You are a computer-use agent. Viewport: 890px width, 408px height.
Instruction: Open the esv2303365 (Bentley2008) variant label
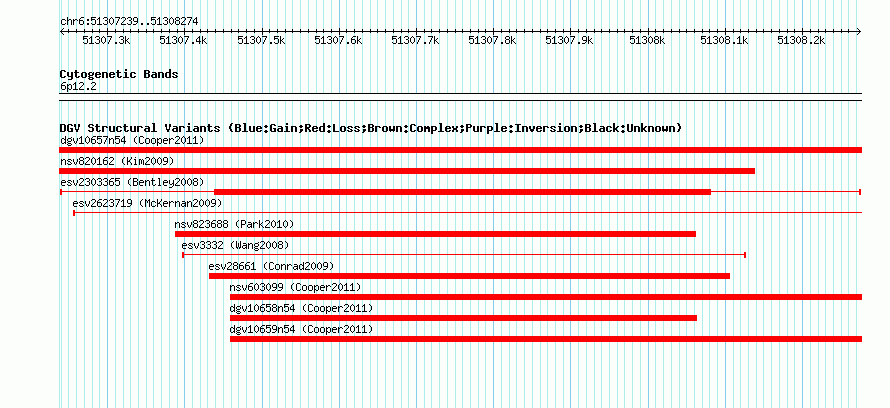coord(132,182)
